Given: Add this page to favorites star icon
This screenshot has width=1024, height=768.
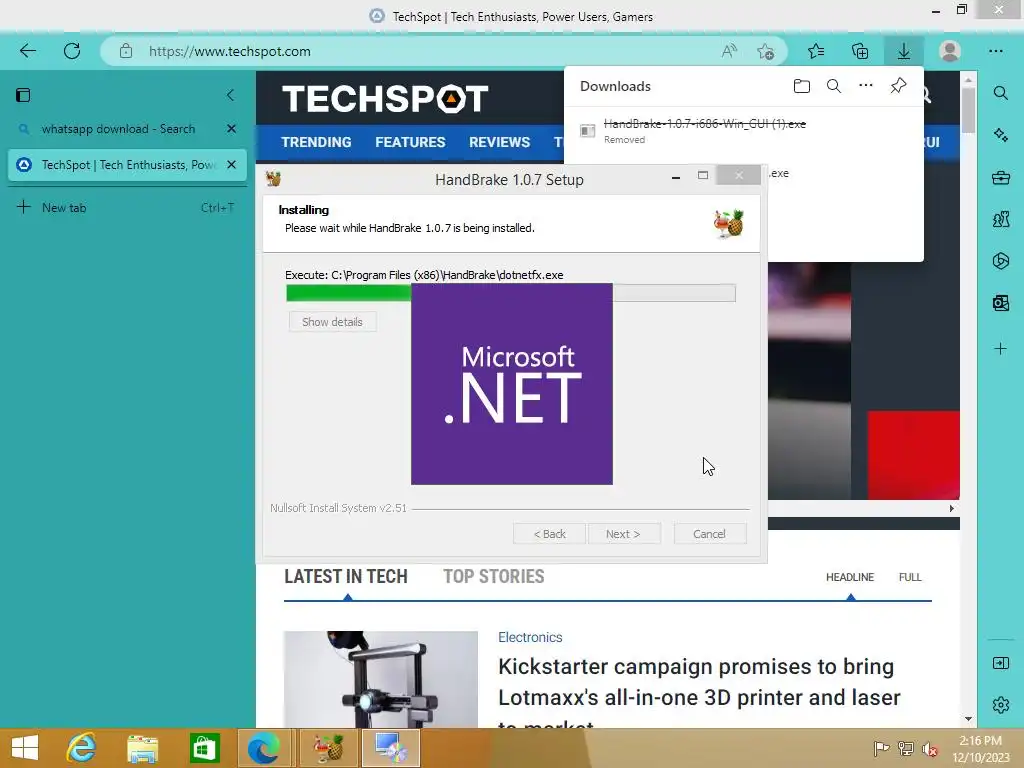Looking at the screenshot, I should [x=766, y=51].
